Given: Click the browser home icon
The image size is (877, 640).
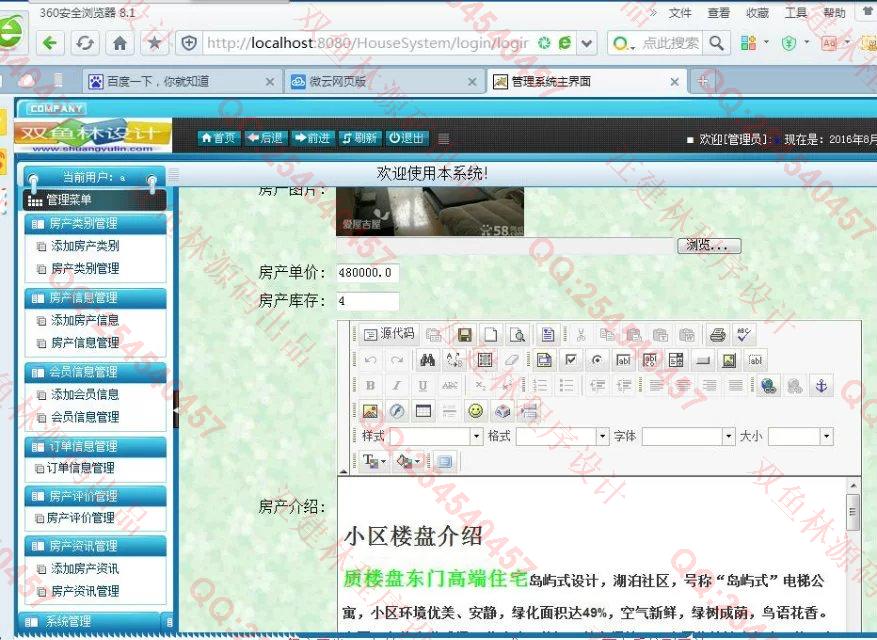Looking at the screenshot, I should (120, 43).
